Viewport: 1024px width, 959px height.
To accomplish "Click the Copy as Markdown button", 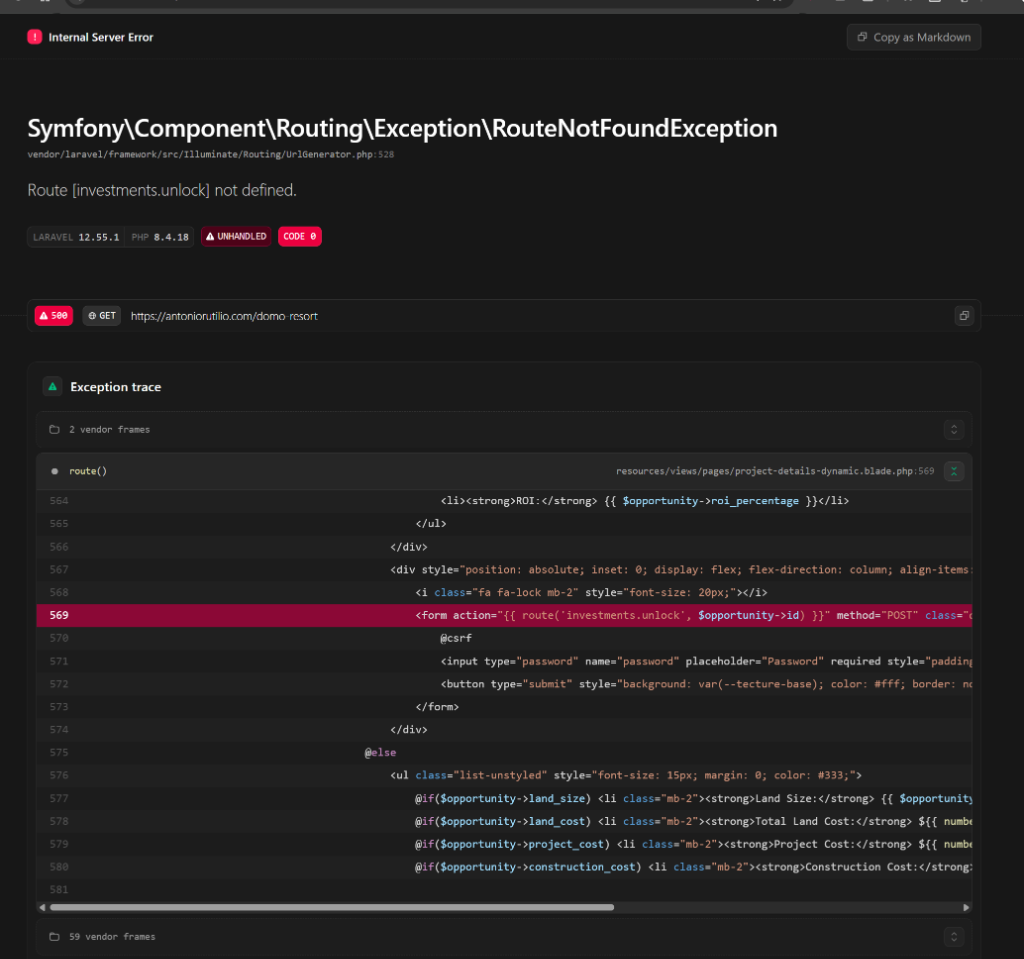I will 913,37.
